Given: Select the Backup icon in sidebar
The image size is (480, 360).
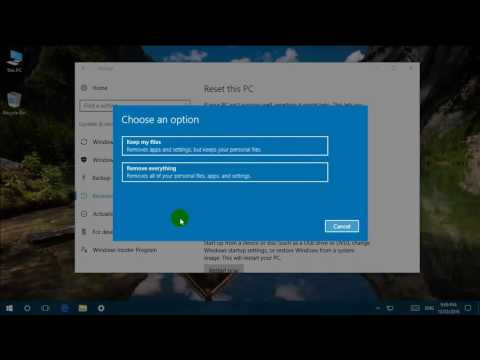Looking at the screenshot, I should [x=84, y=178].
